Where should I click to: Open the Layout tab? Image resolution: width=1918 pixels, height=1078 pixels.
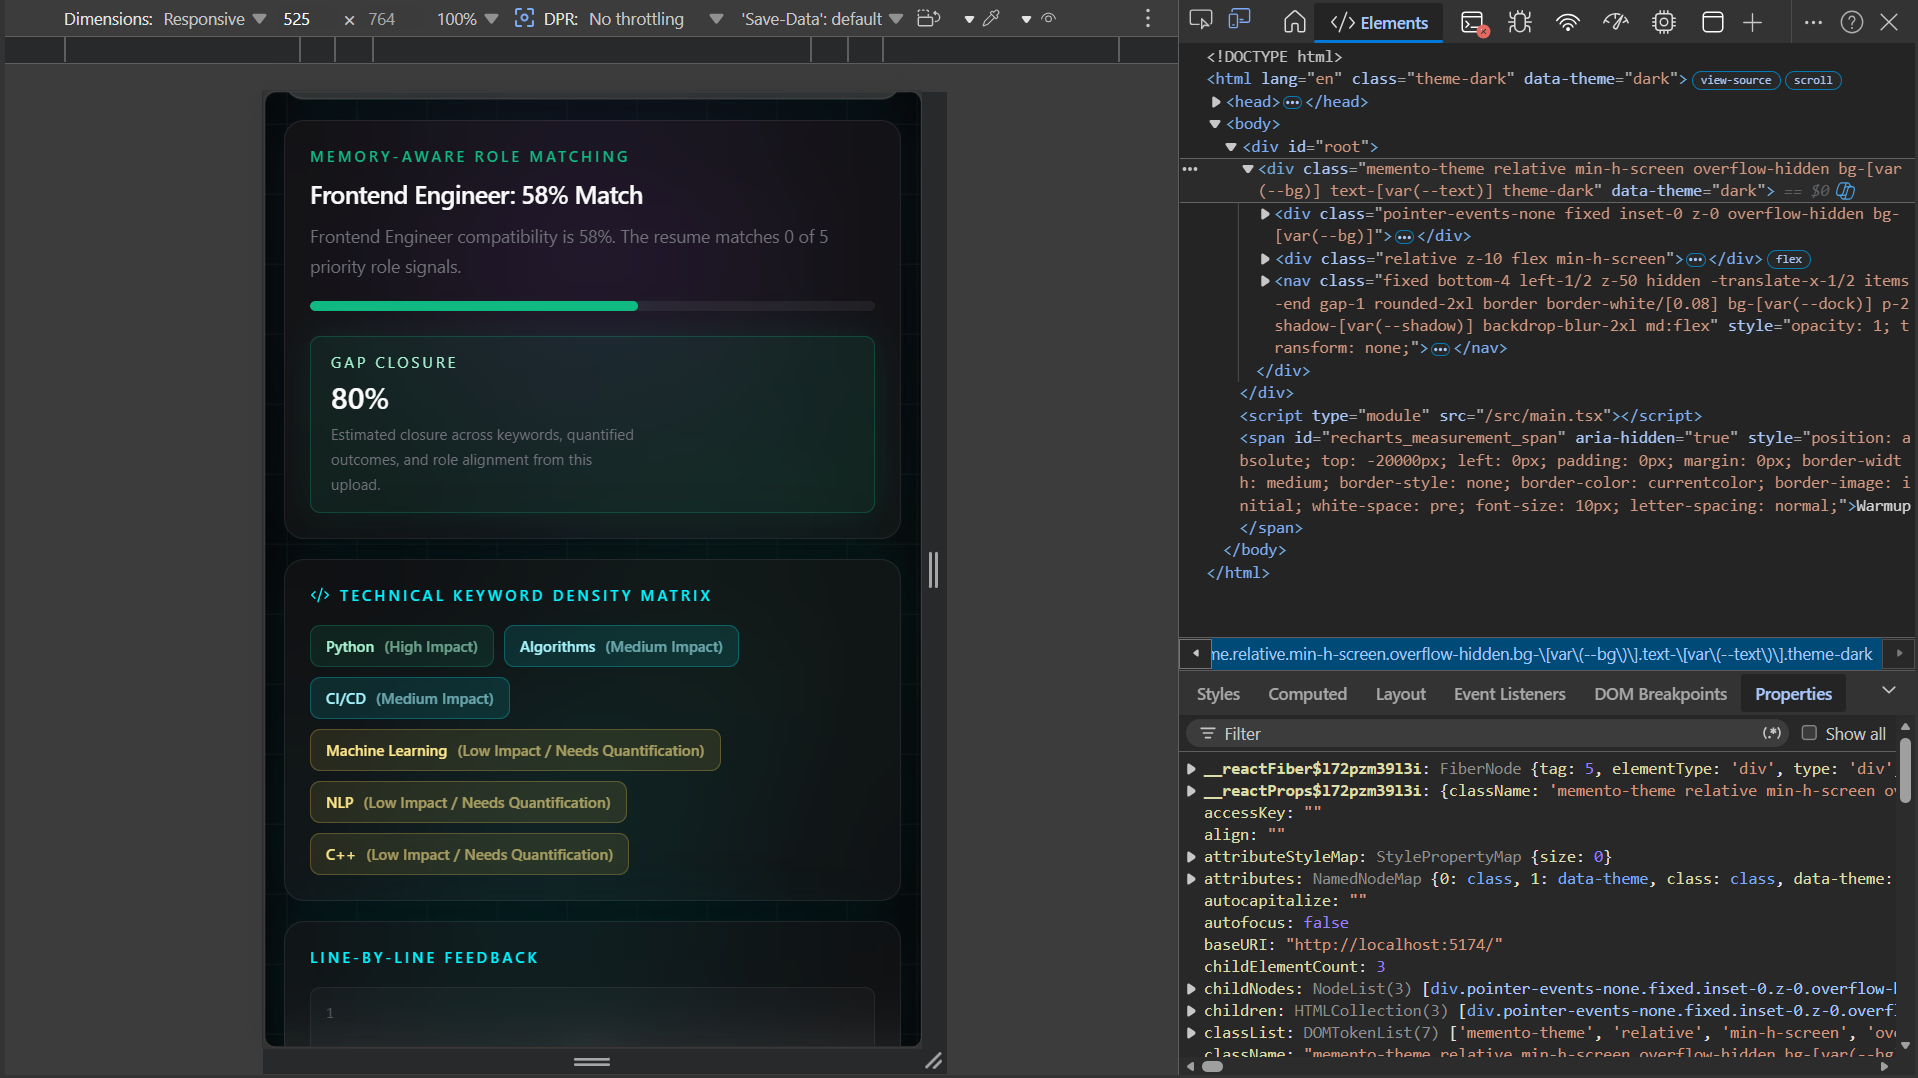pos(1400,694)
